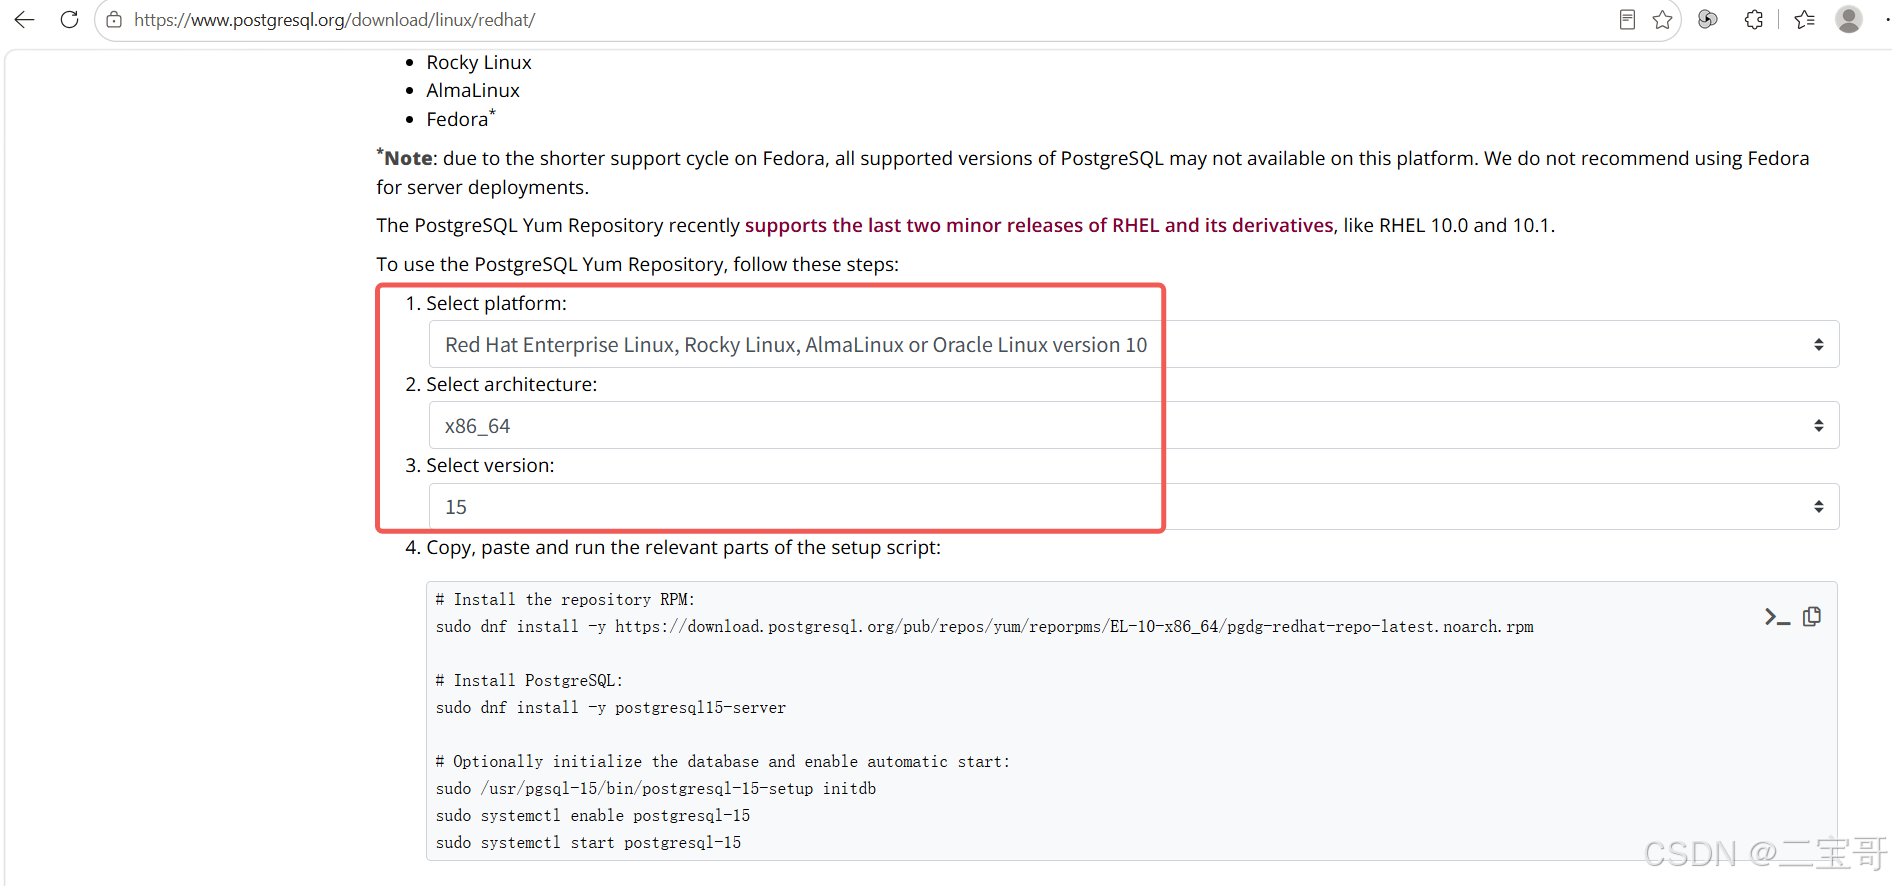
Task: Open the favorites list star-with-lines icon
Action: (x=1805, y=19)
